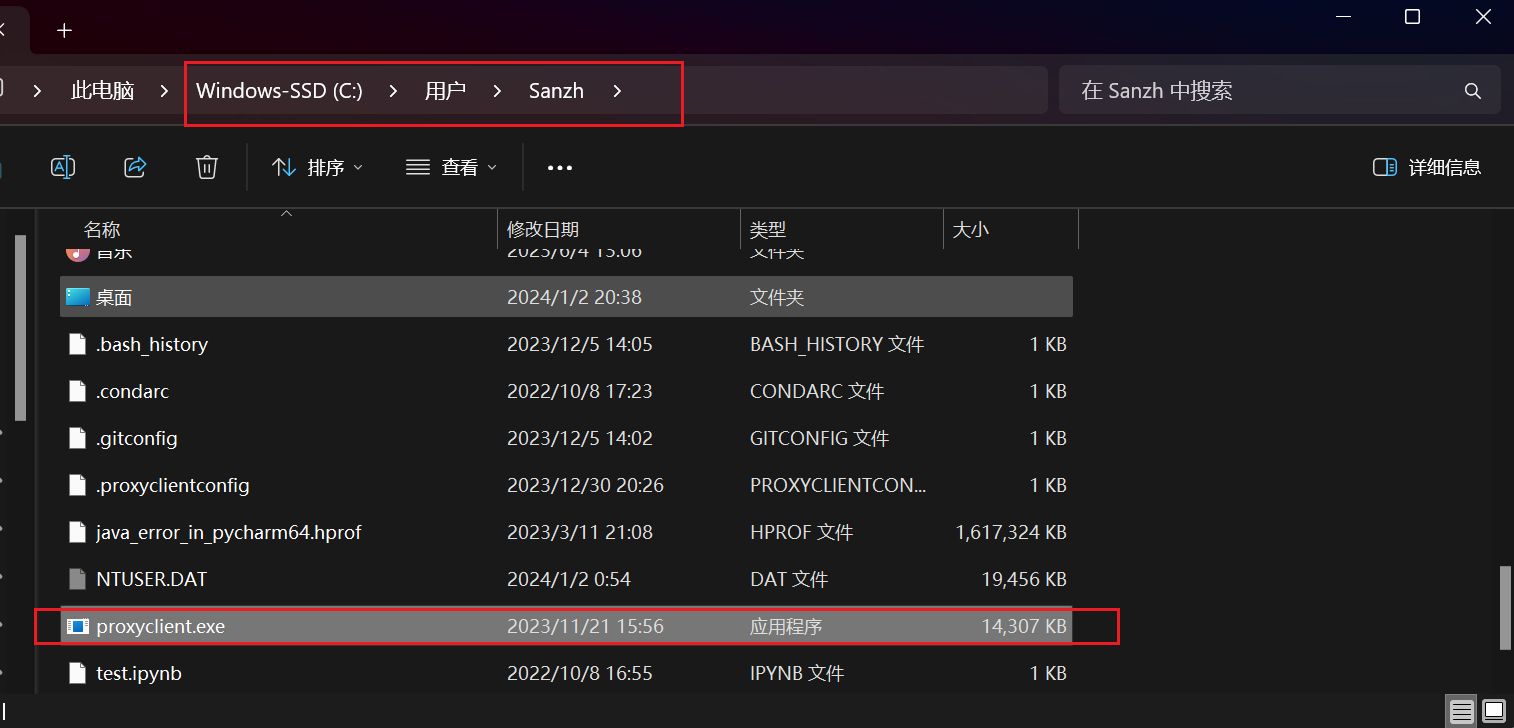Click the search magnifier icon
Viewport: 1514px width, 728px height.
pyautogui.click(x=1472, y=91)
